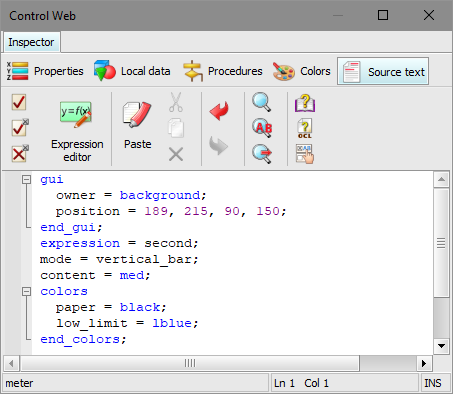
Task: Click the vertical scrollbar down arrow
Action: [x=441, y=346]
